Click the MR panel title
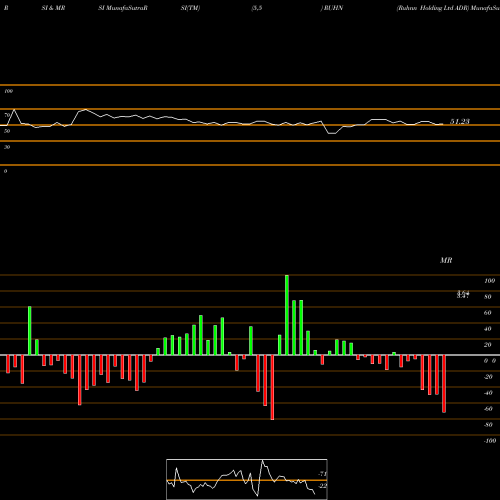 click(x=446, y=260)
